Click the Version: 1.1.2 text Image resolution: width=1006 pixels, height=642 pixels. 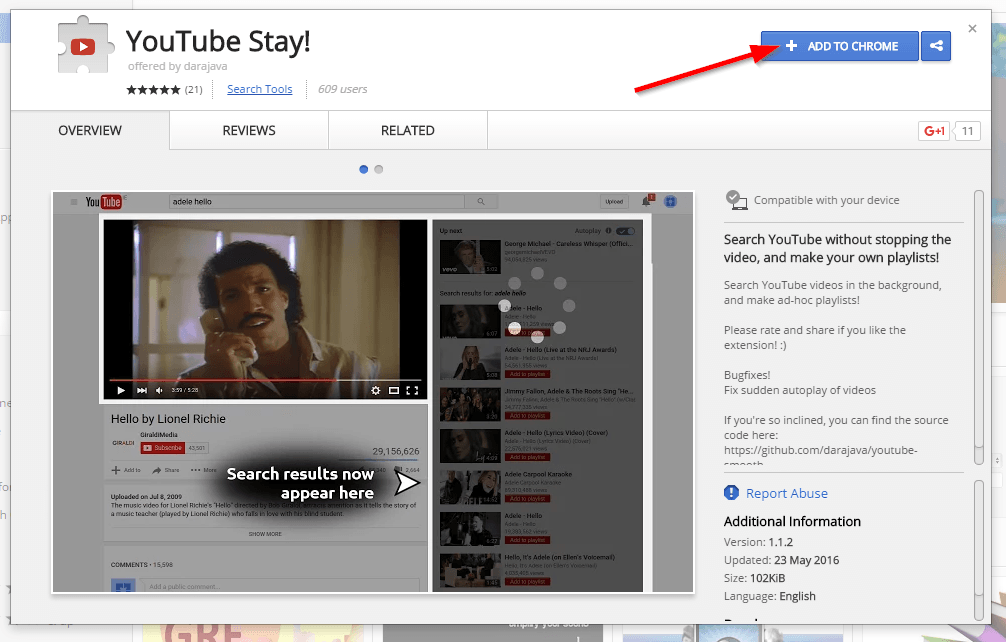758,542
